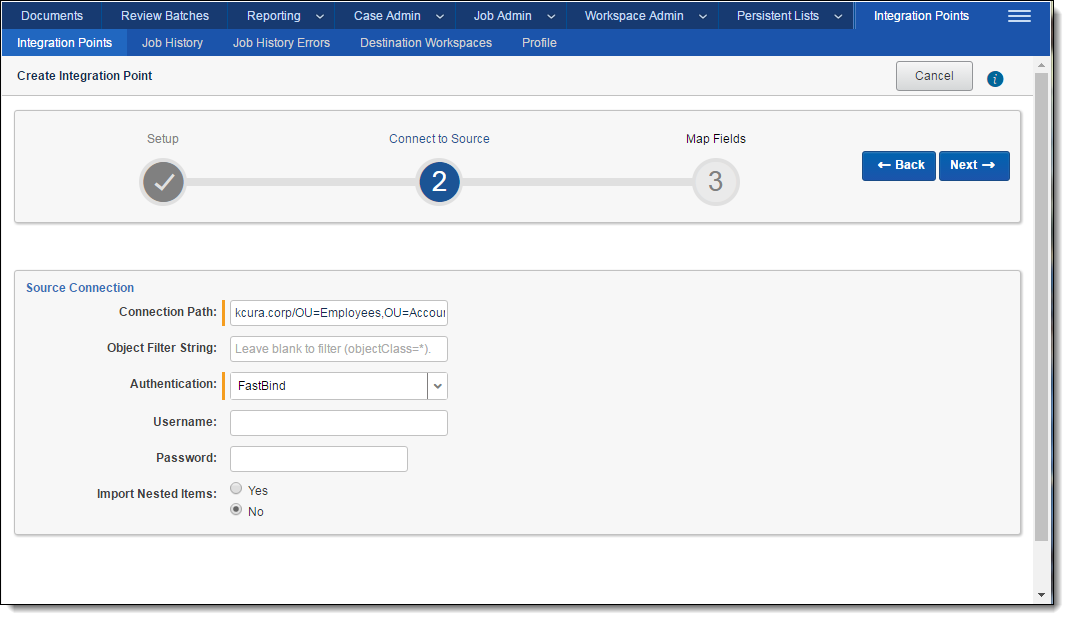Click the step 2 Connect to Source circle
The height and width of the screenshot is (620, 1069).
tap(439, 182)
